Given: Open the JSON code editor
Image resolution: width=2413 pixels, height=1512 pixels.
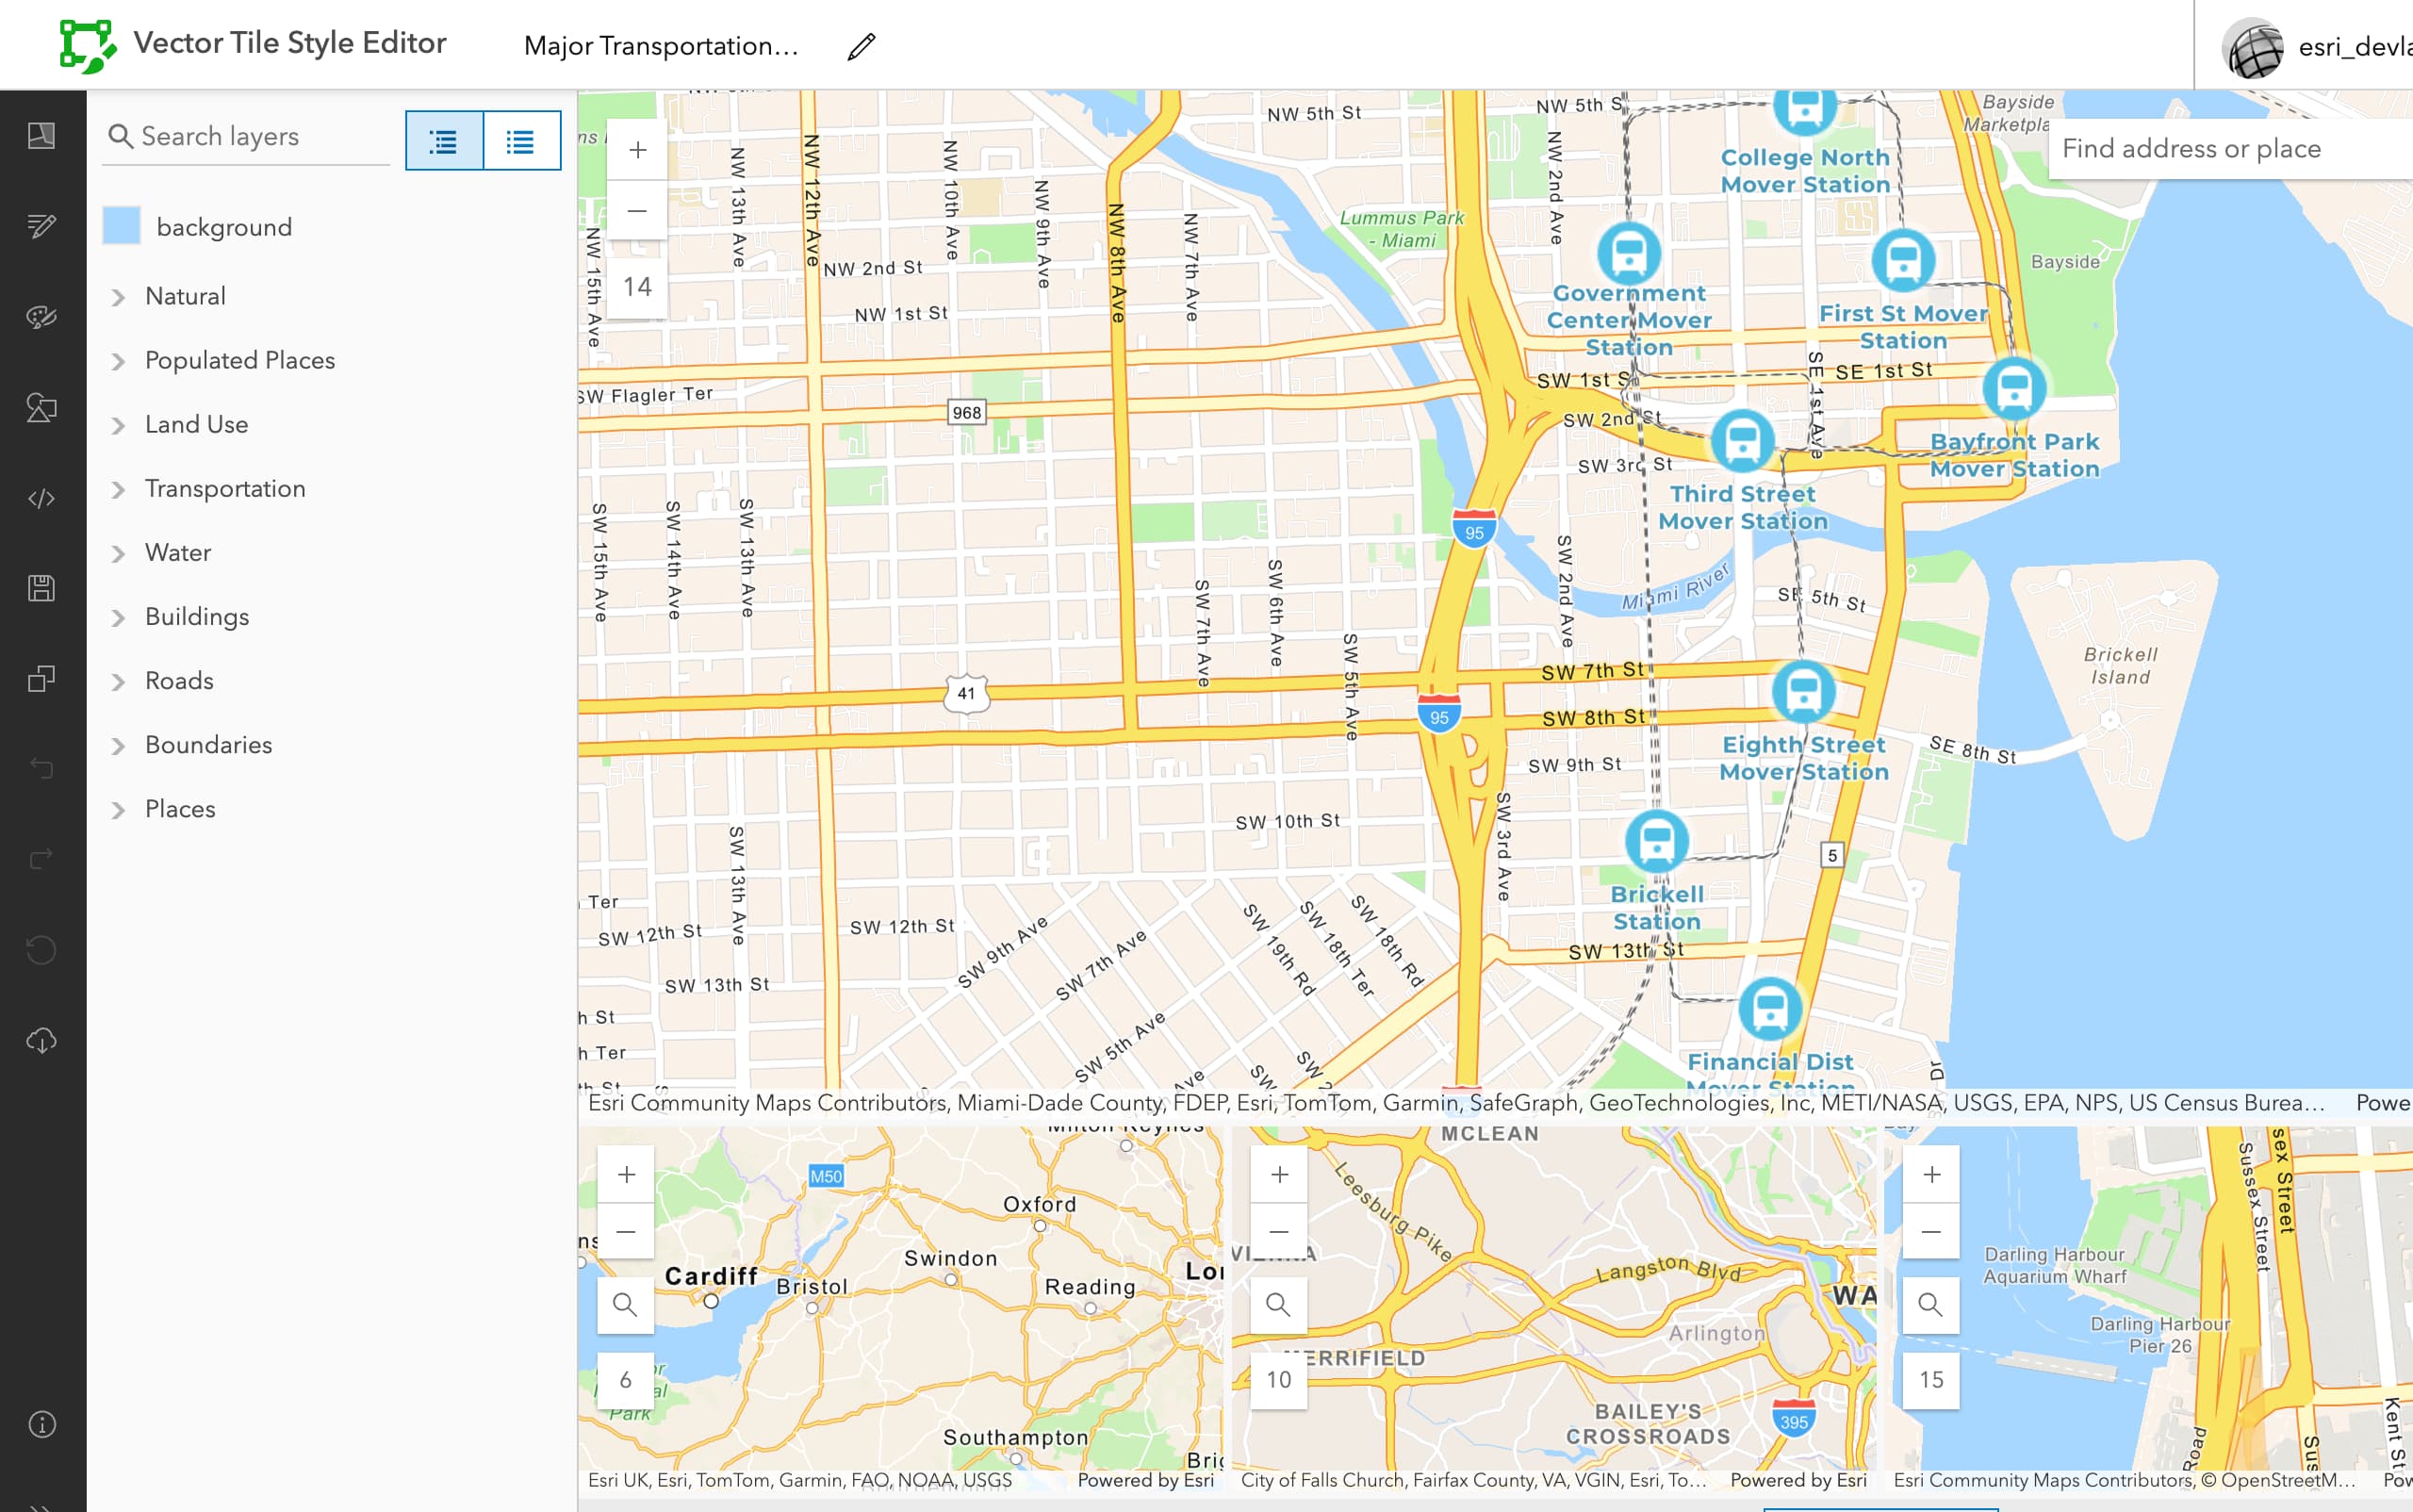Looking at the screenshot, I should click(x=41, y=498).
